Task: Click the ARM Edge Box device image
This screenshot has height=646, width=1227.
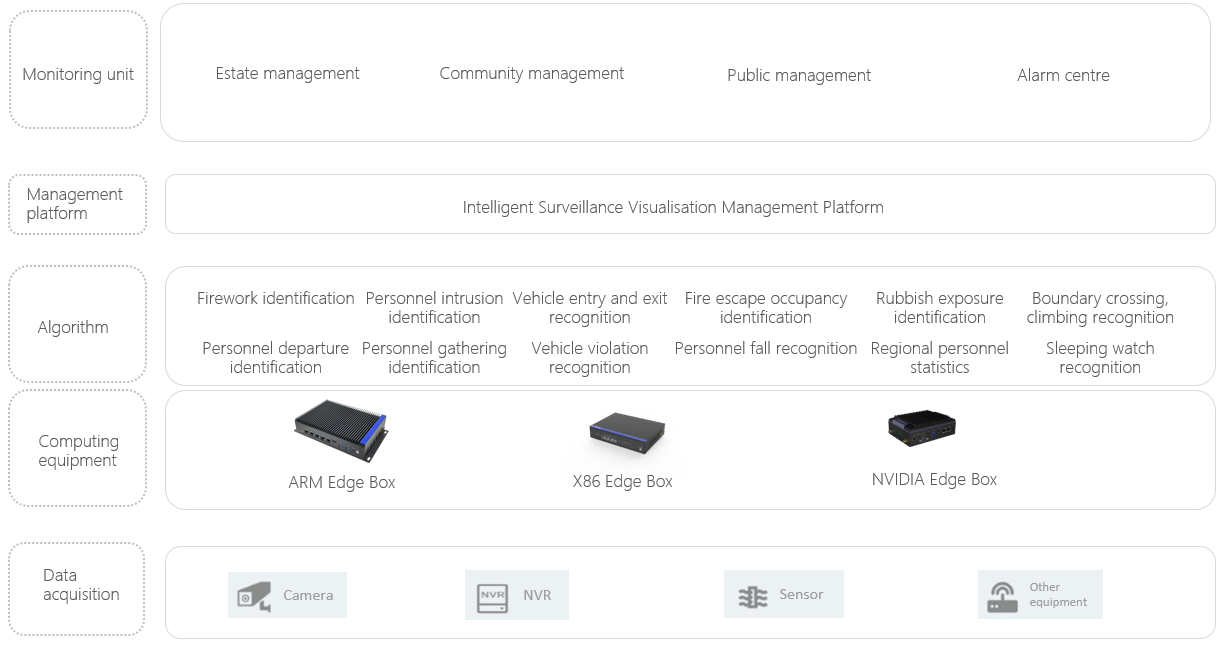Action: pos(340,430)
